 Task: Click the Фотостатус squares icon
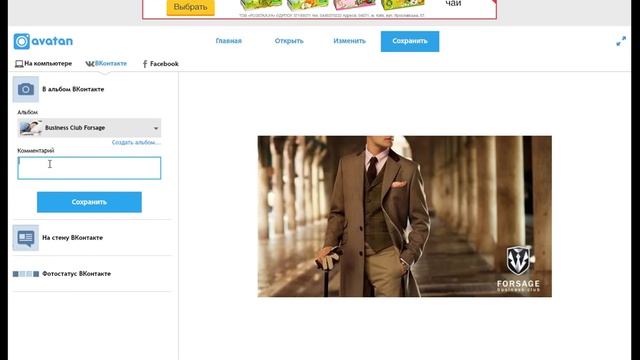point(26,274)
